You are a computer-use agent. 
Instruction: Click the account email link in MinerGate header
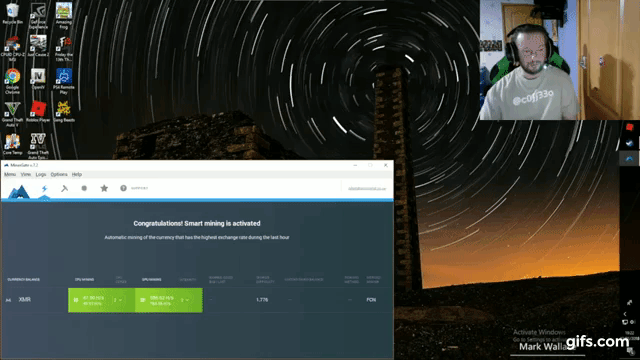coord(367,189)
